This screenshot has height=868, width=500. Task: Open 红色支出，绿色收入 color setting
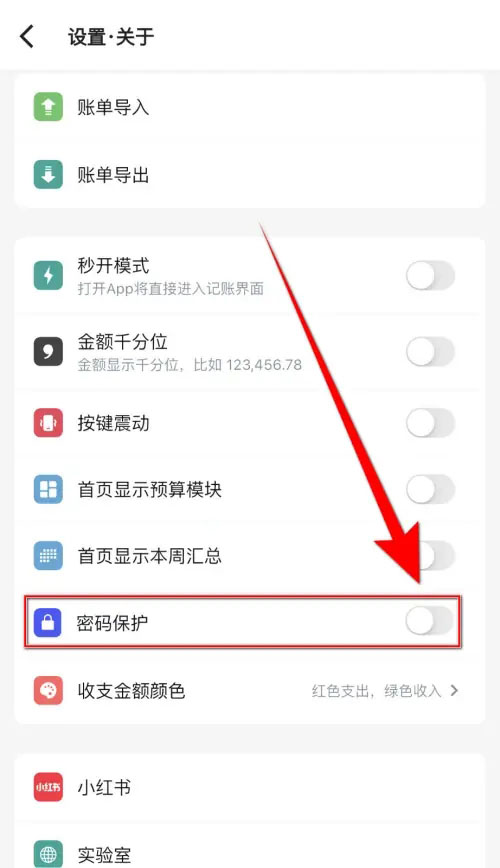376,691
